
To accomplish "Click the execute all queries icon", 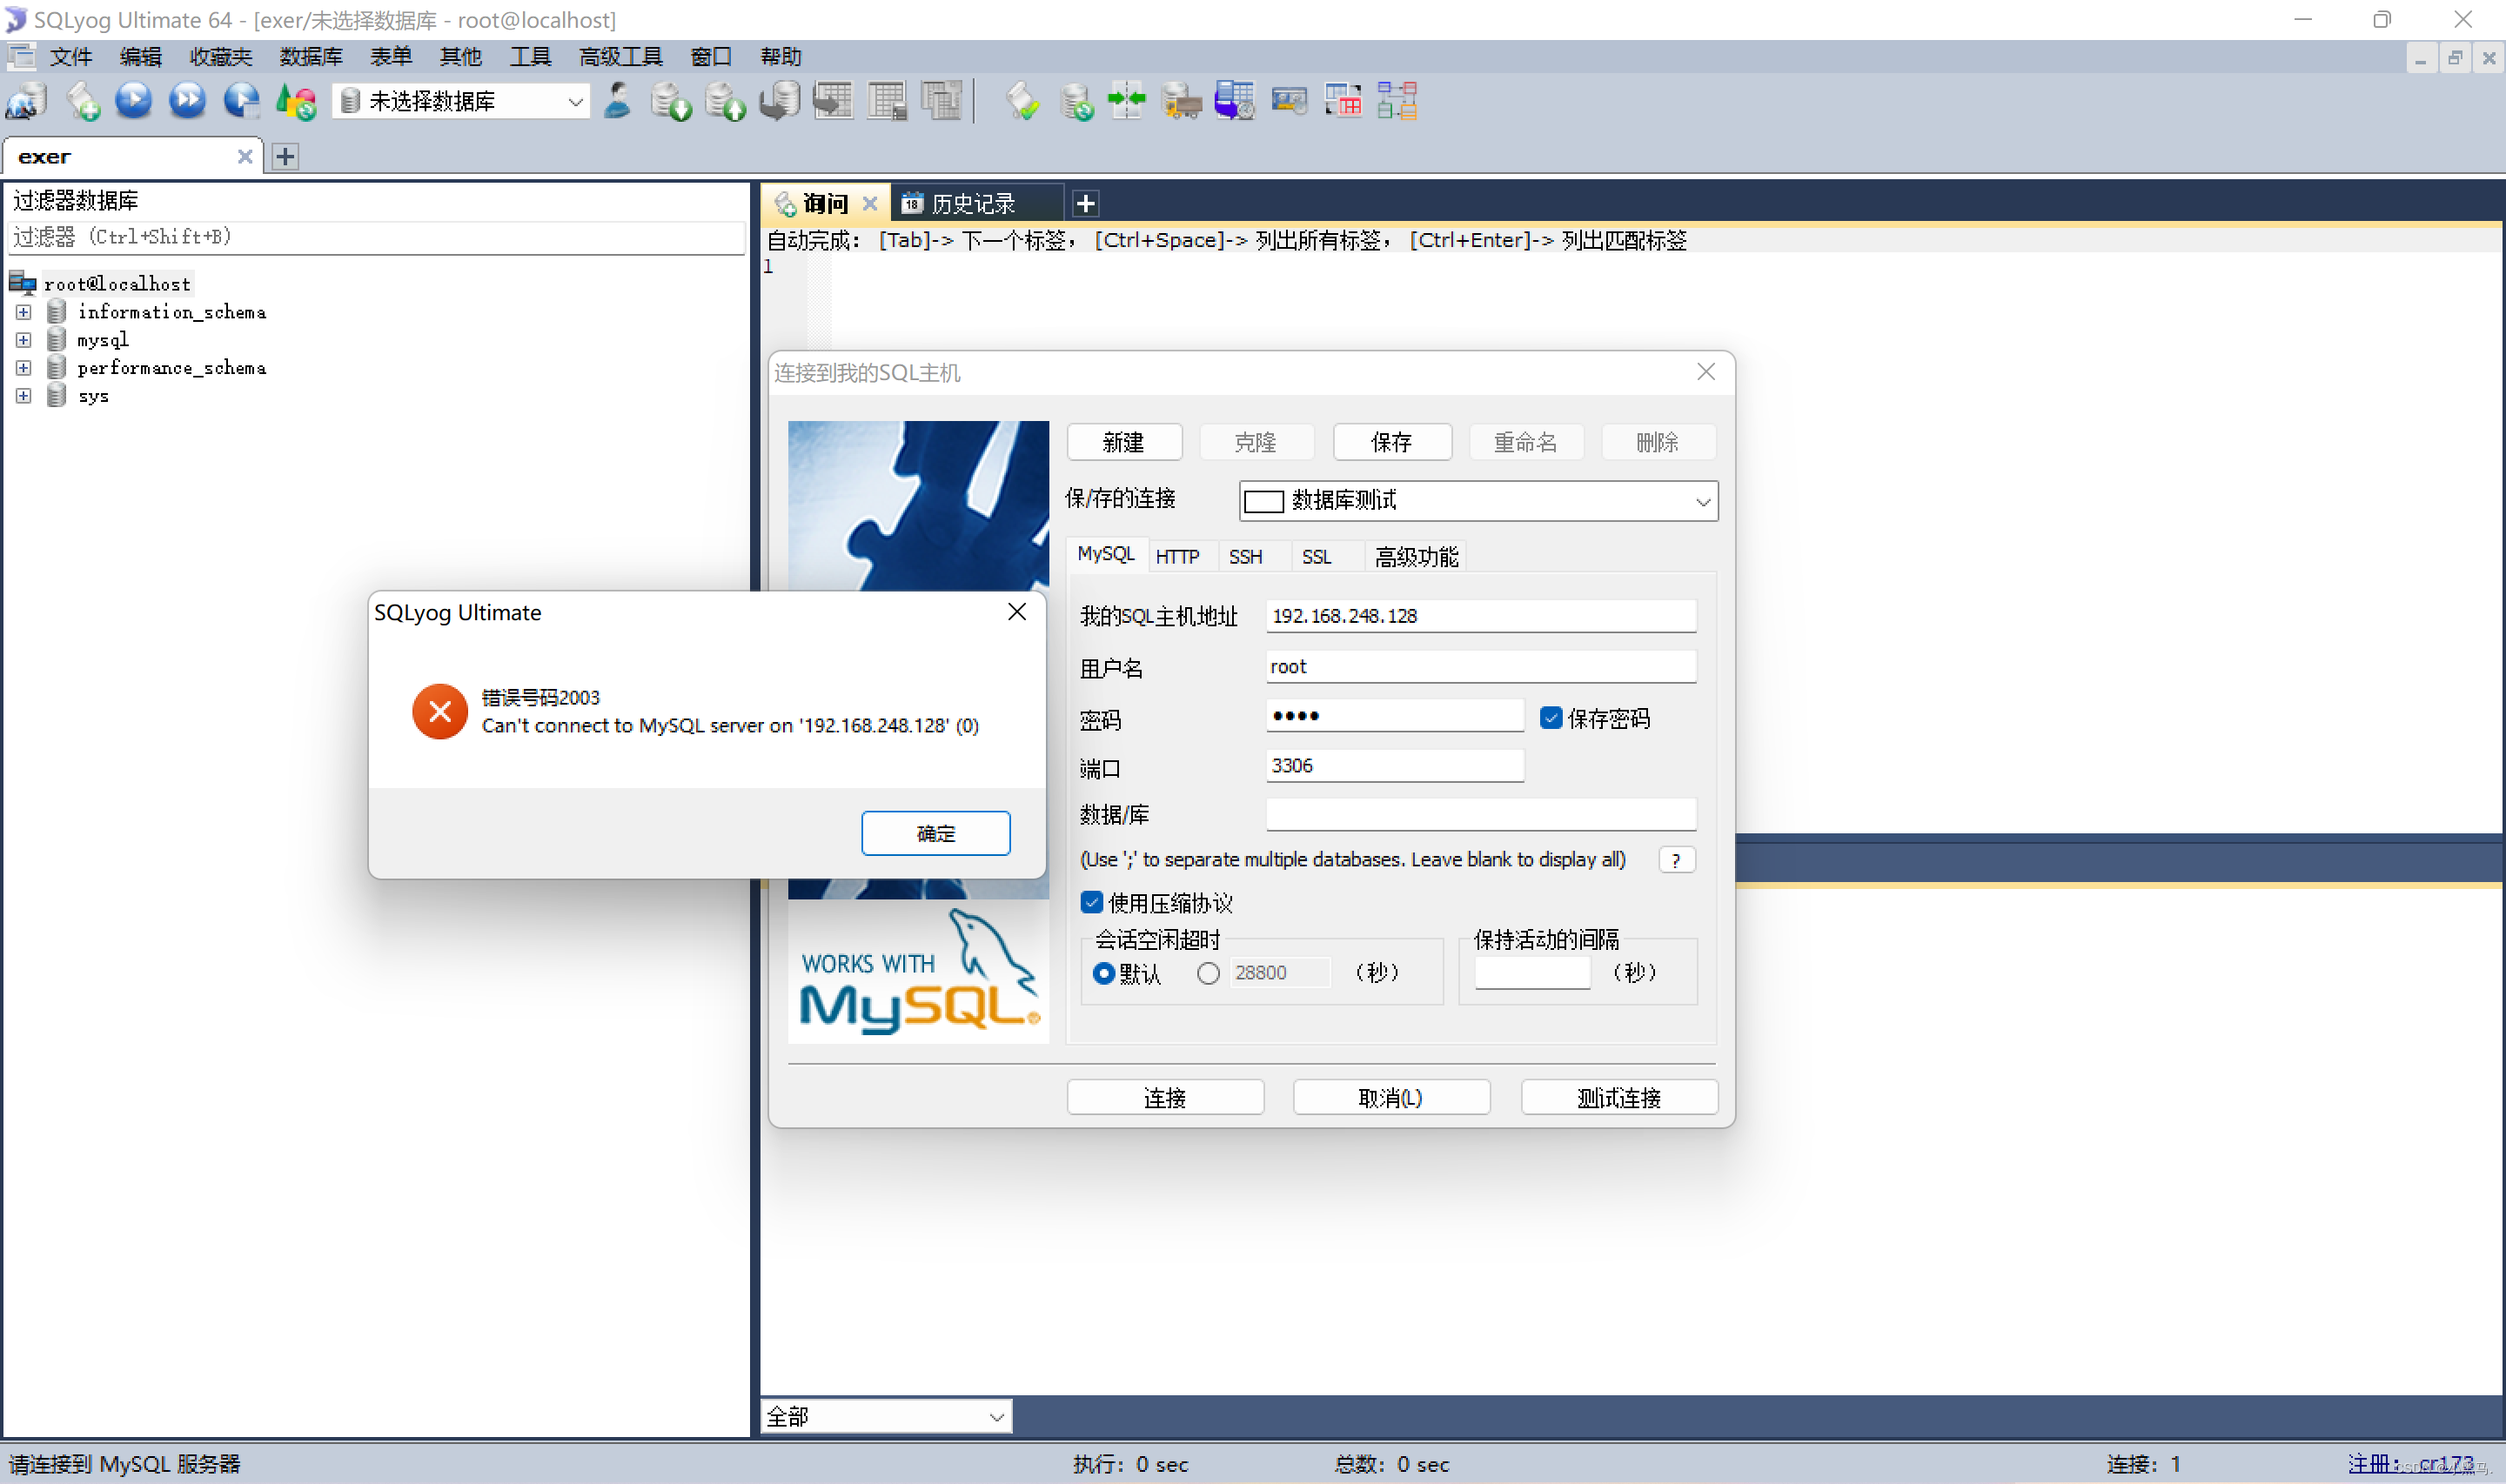I will 188,100.
